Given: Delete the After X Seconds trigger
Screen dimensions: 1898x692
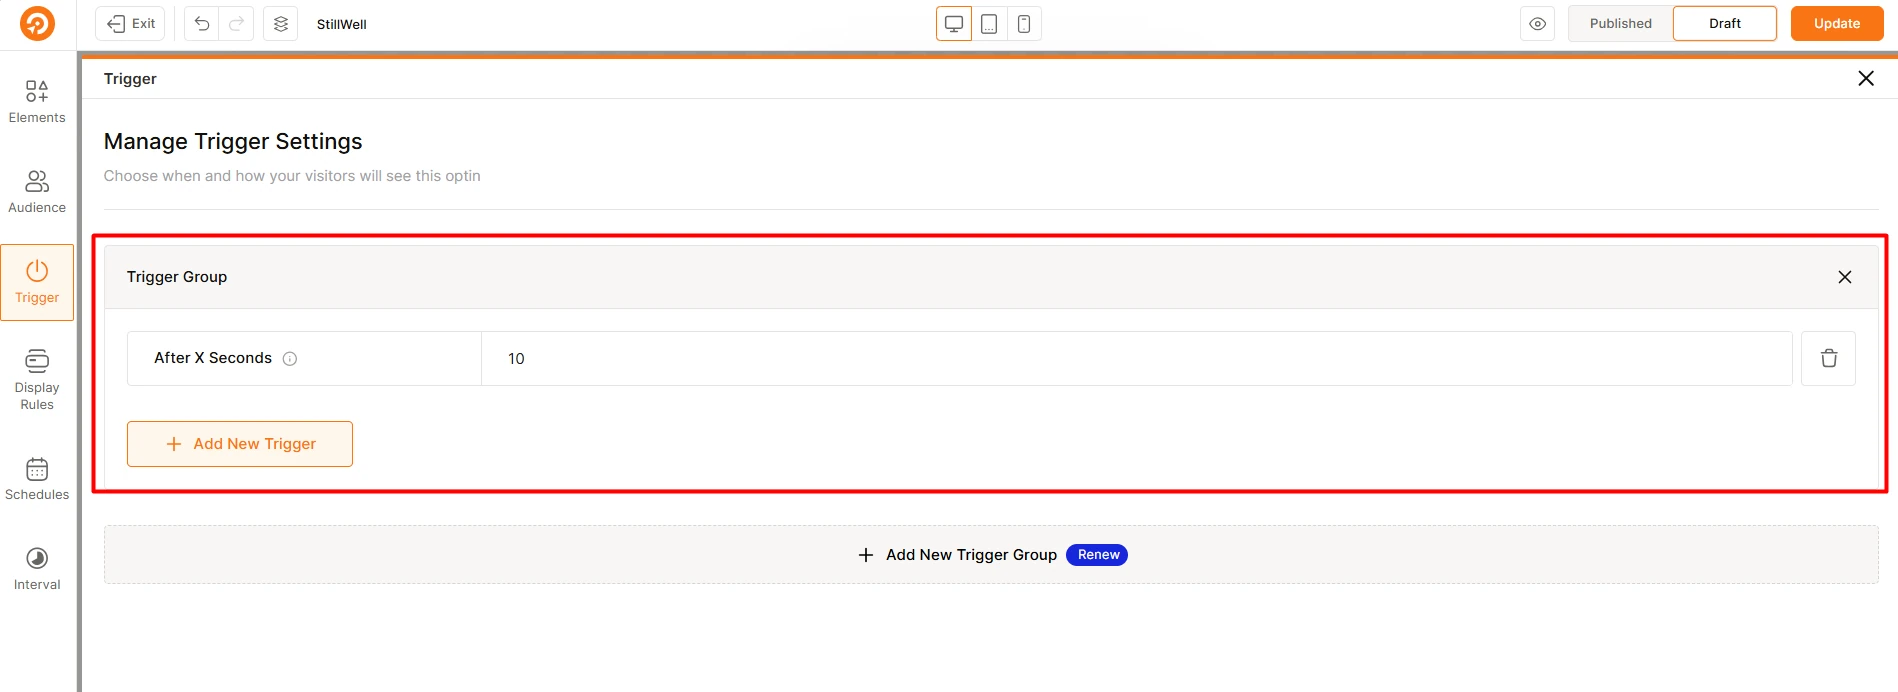Looking at the screenshot, I should tap(1828, 358).
